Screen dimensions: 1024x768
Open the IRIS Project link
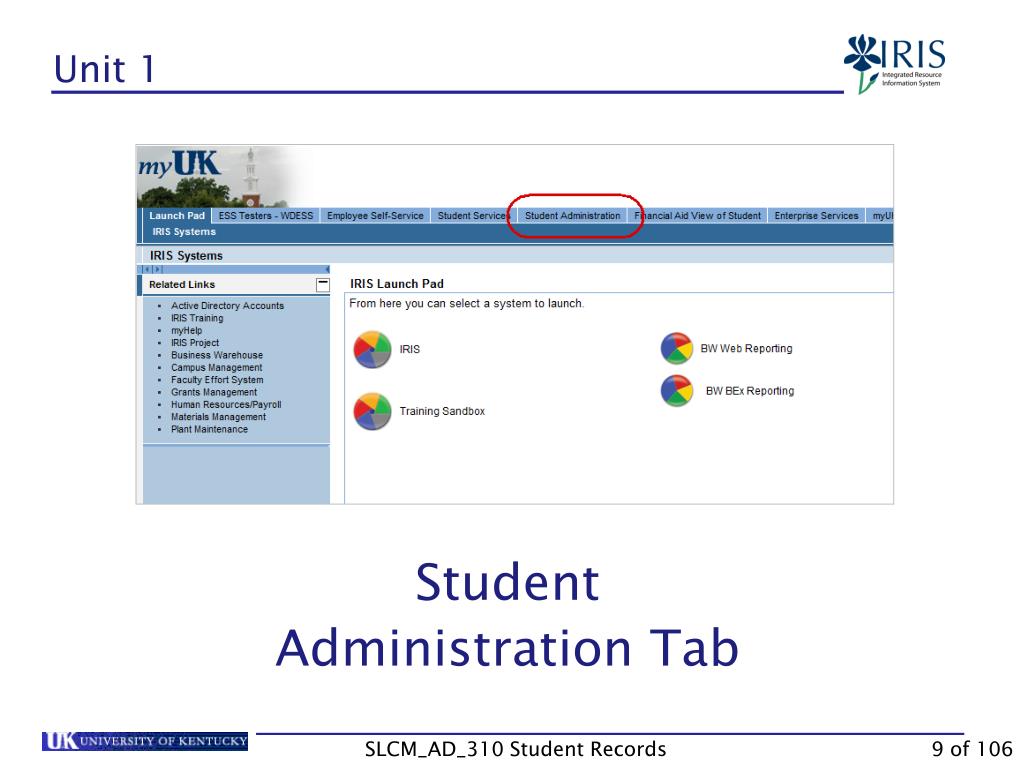tap(195, 343)
